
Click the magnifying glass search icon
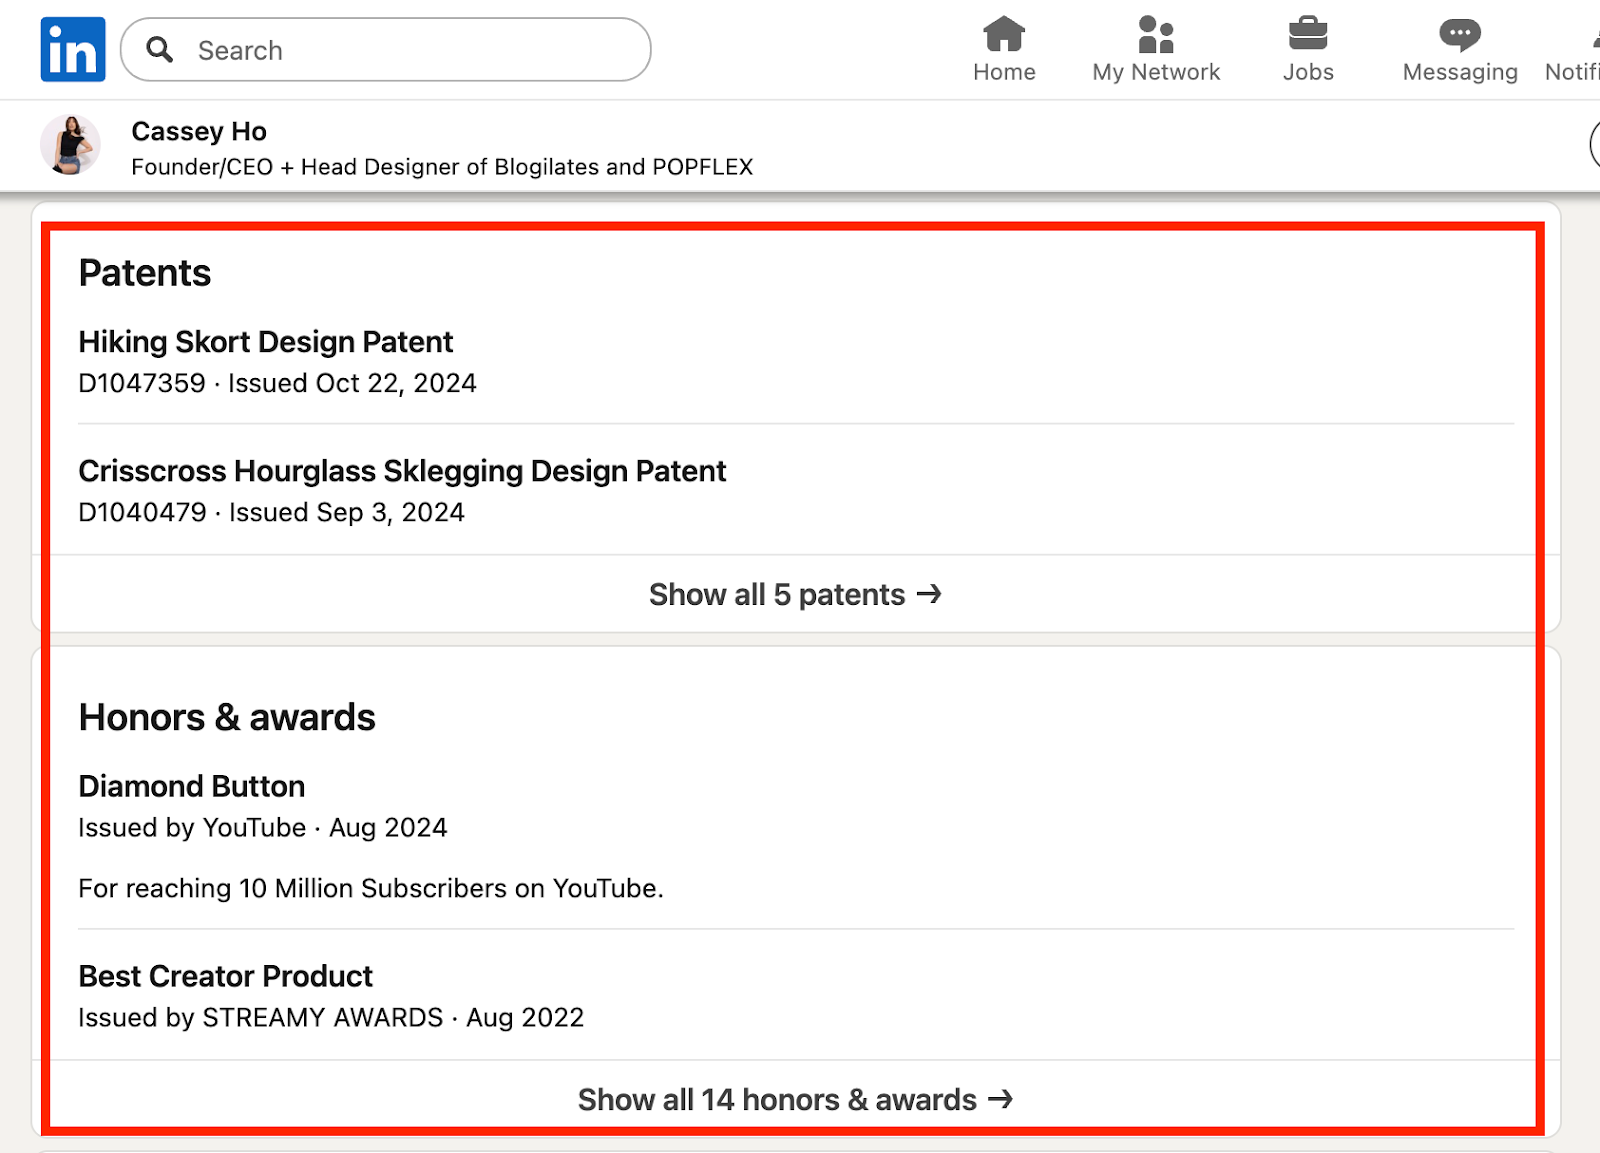pyautogui.click(x=160, y=49)
